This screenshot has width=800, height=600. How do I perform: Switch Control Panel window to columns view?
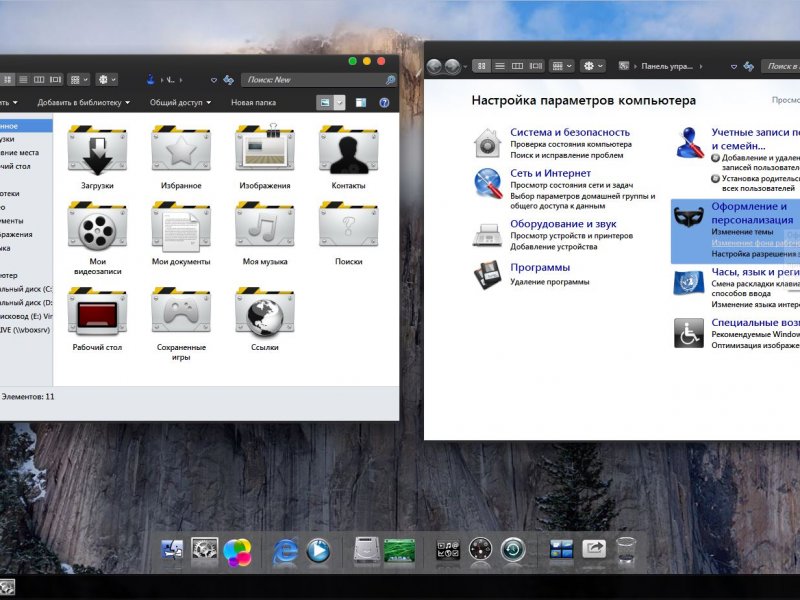pyautogui.click(x=517, y=66)
